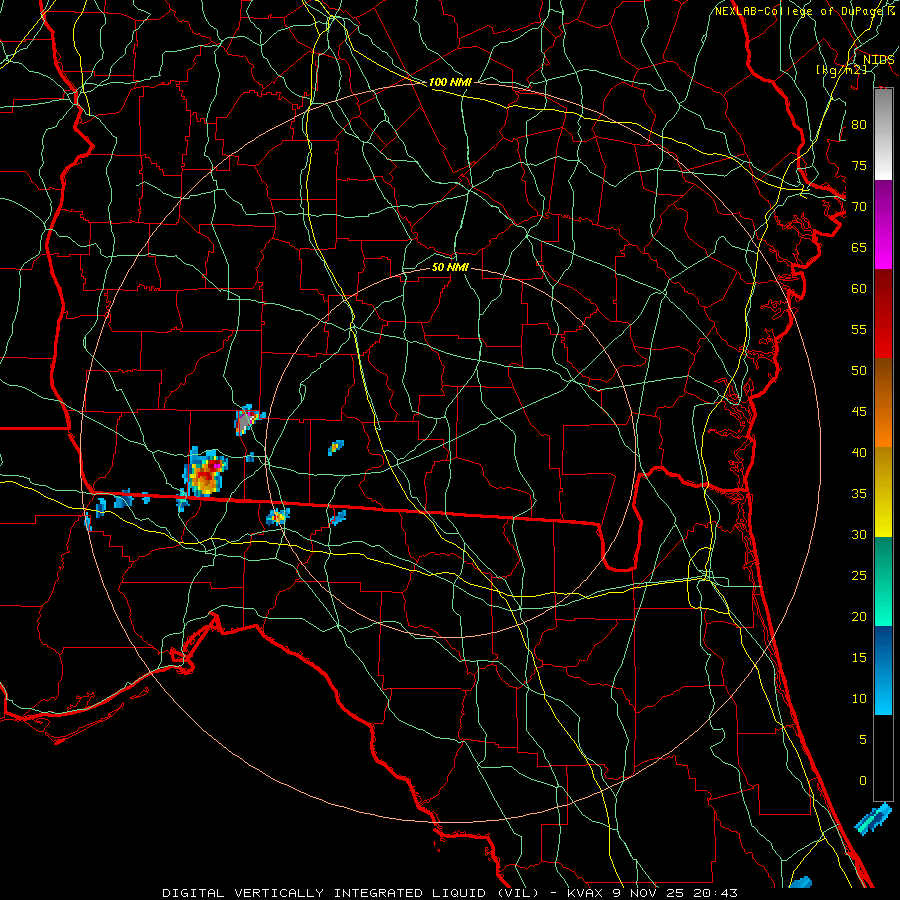The image size is (900, 900).
Task: Click the NIDS label above the color scale
Action: (x=878, y=60)
